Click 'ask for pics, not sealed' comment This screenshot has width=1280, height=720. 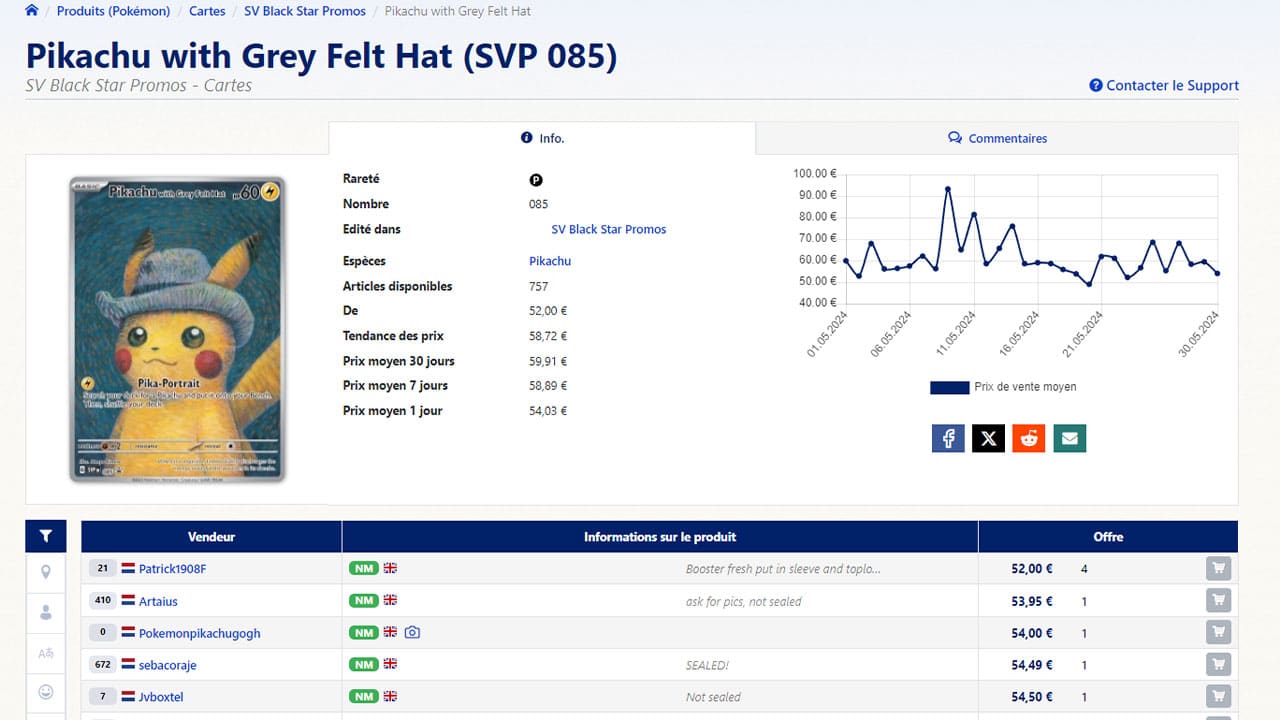tap(743, 601)
